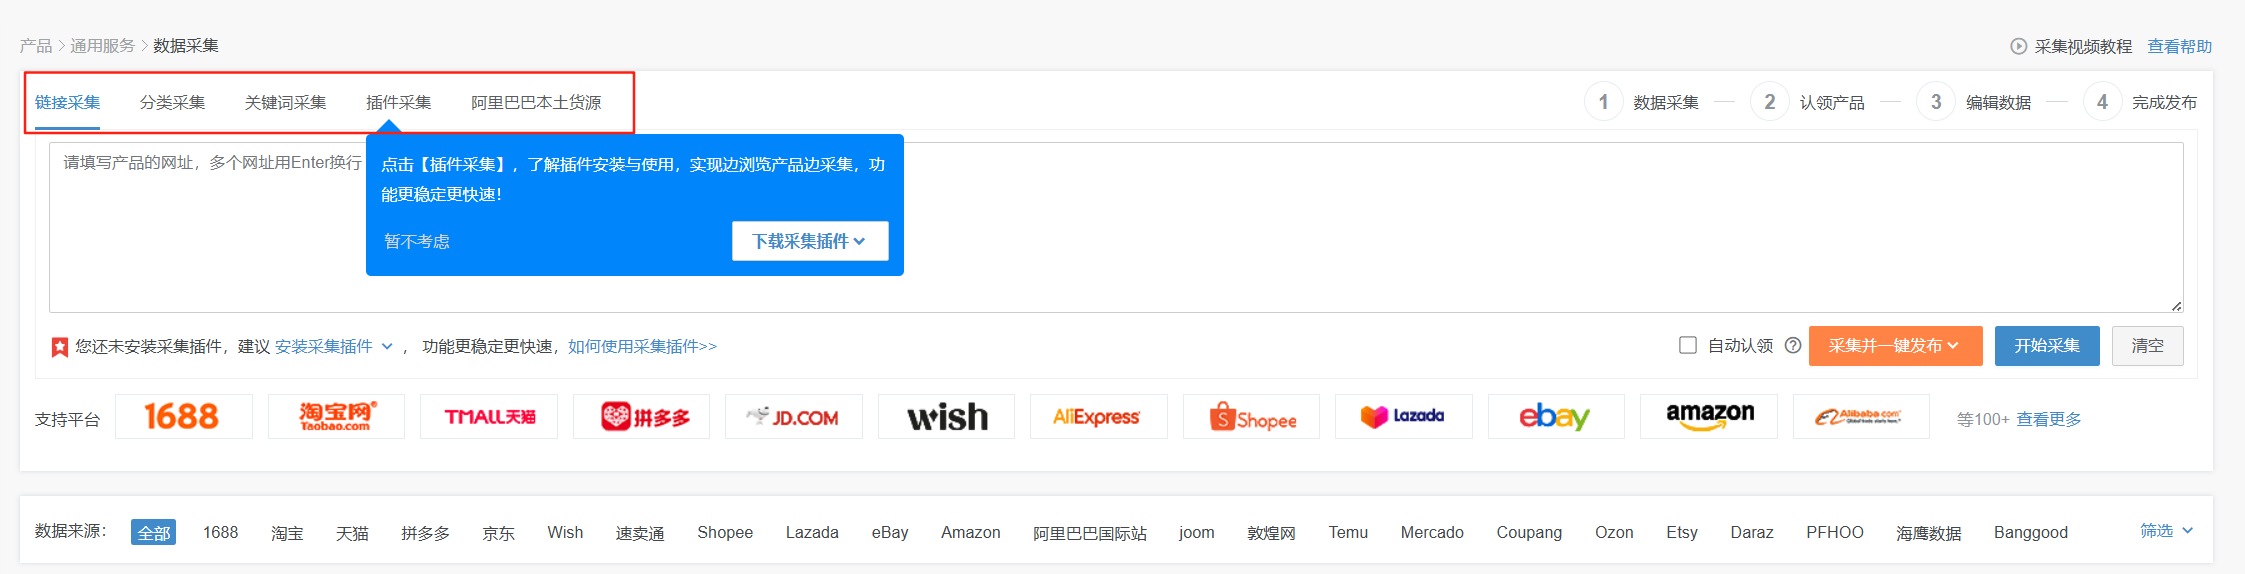Expand the 筛选 filter options
The height and width of the screenshot is (574, 2245).
tap(2166, 531)
